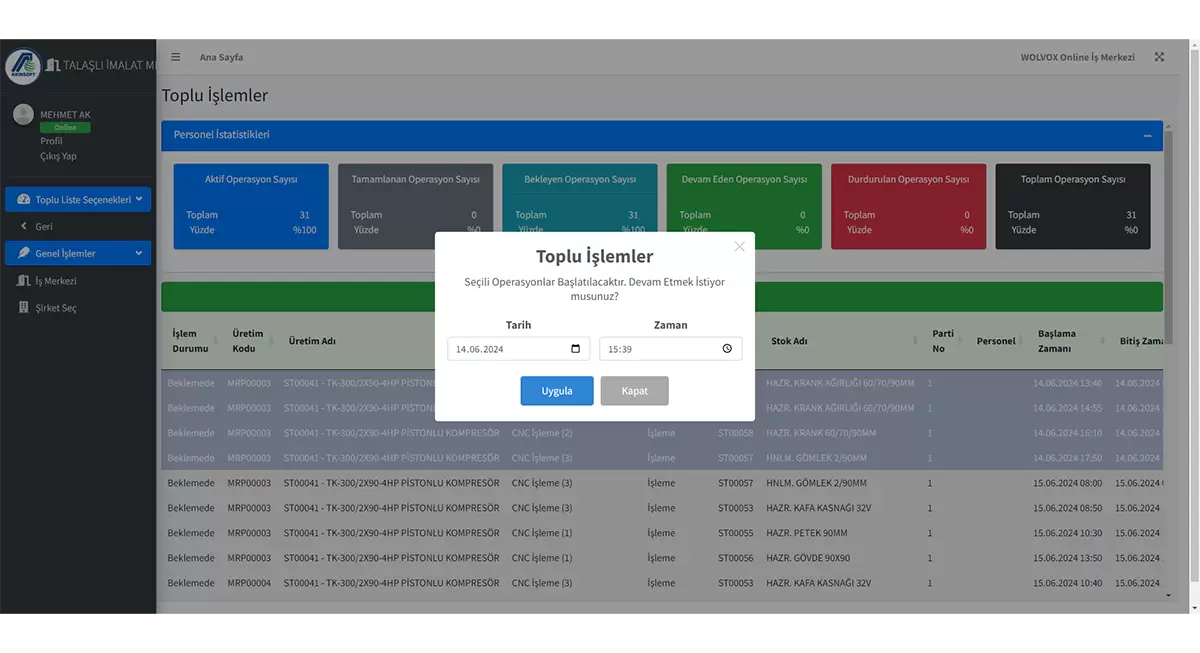Select Şirket Seç in sidebar
This screenshot has height=653, width=1200.
coord(55,308)
